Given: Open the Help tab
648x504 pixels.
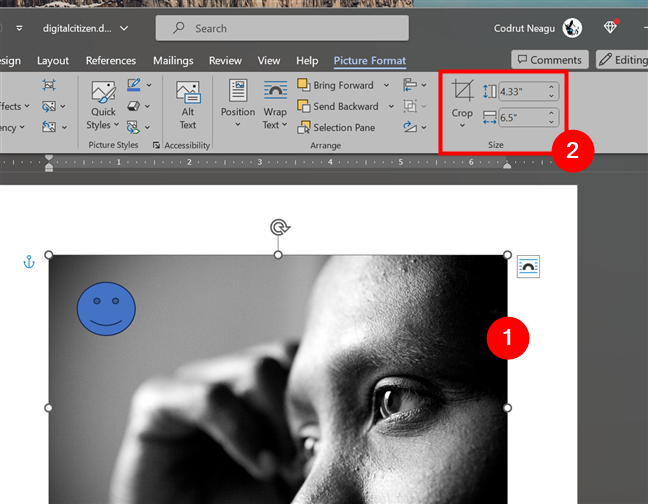Looking at the screenshot, I should click(x=307, y=61).
